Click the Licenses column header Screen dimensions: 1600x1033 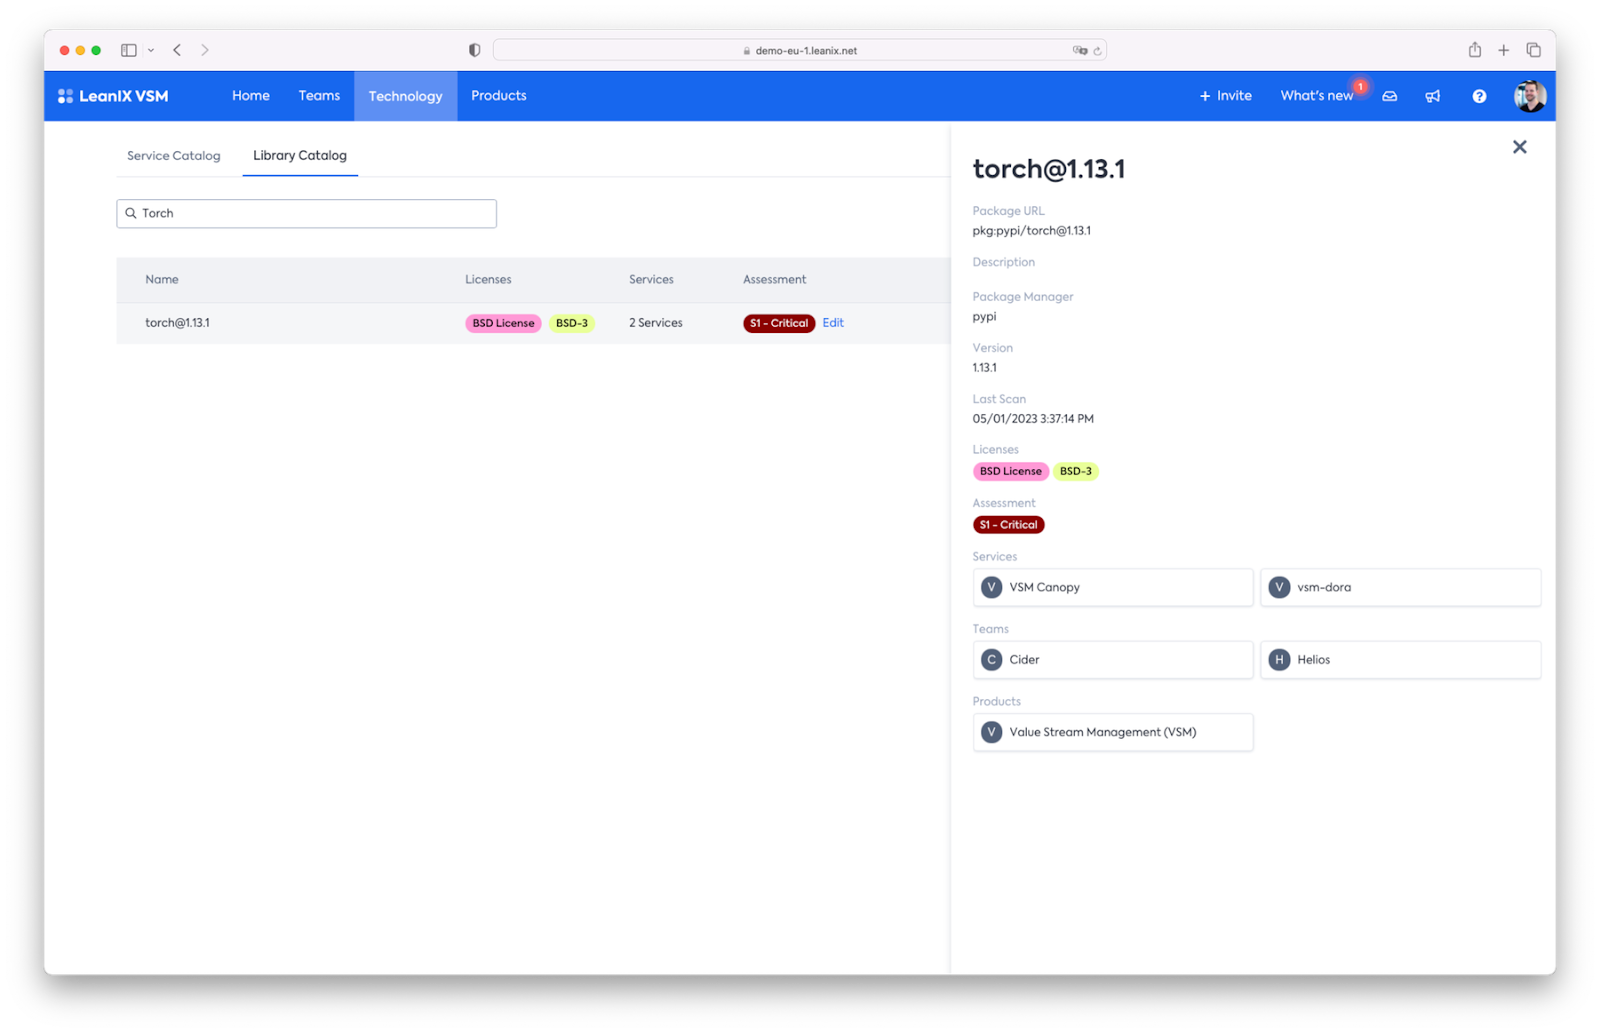(x=488, y=280)
